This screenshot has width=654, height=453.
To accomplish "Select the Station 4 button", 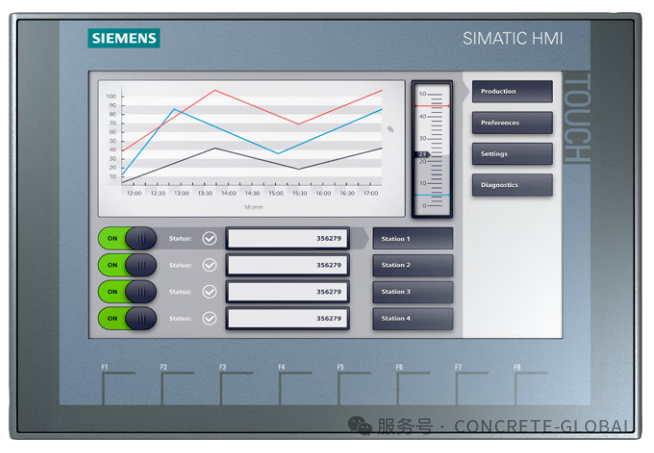I will 413,319.
